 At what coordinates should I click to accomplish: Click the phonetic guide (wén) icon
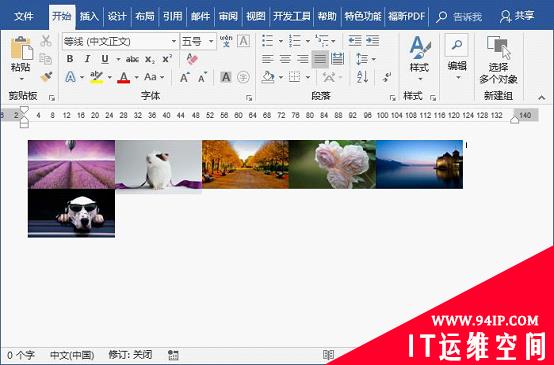click(x=226, y=41)
